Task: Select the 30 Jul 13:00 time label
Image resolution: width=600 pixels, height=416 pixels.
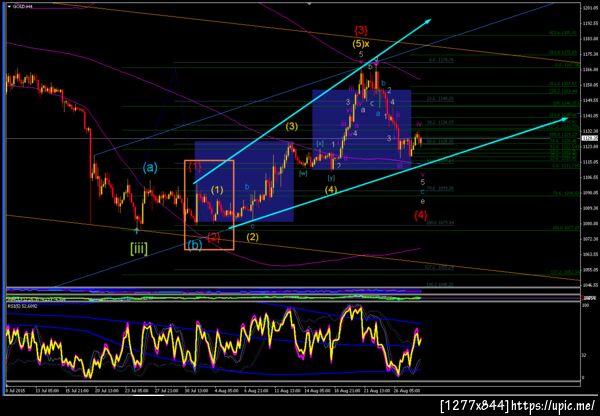Action: (197, 391)
